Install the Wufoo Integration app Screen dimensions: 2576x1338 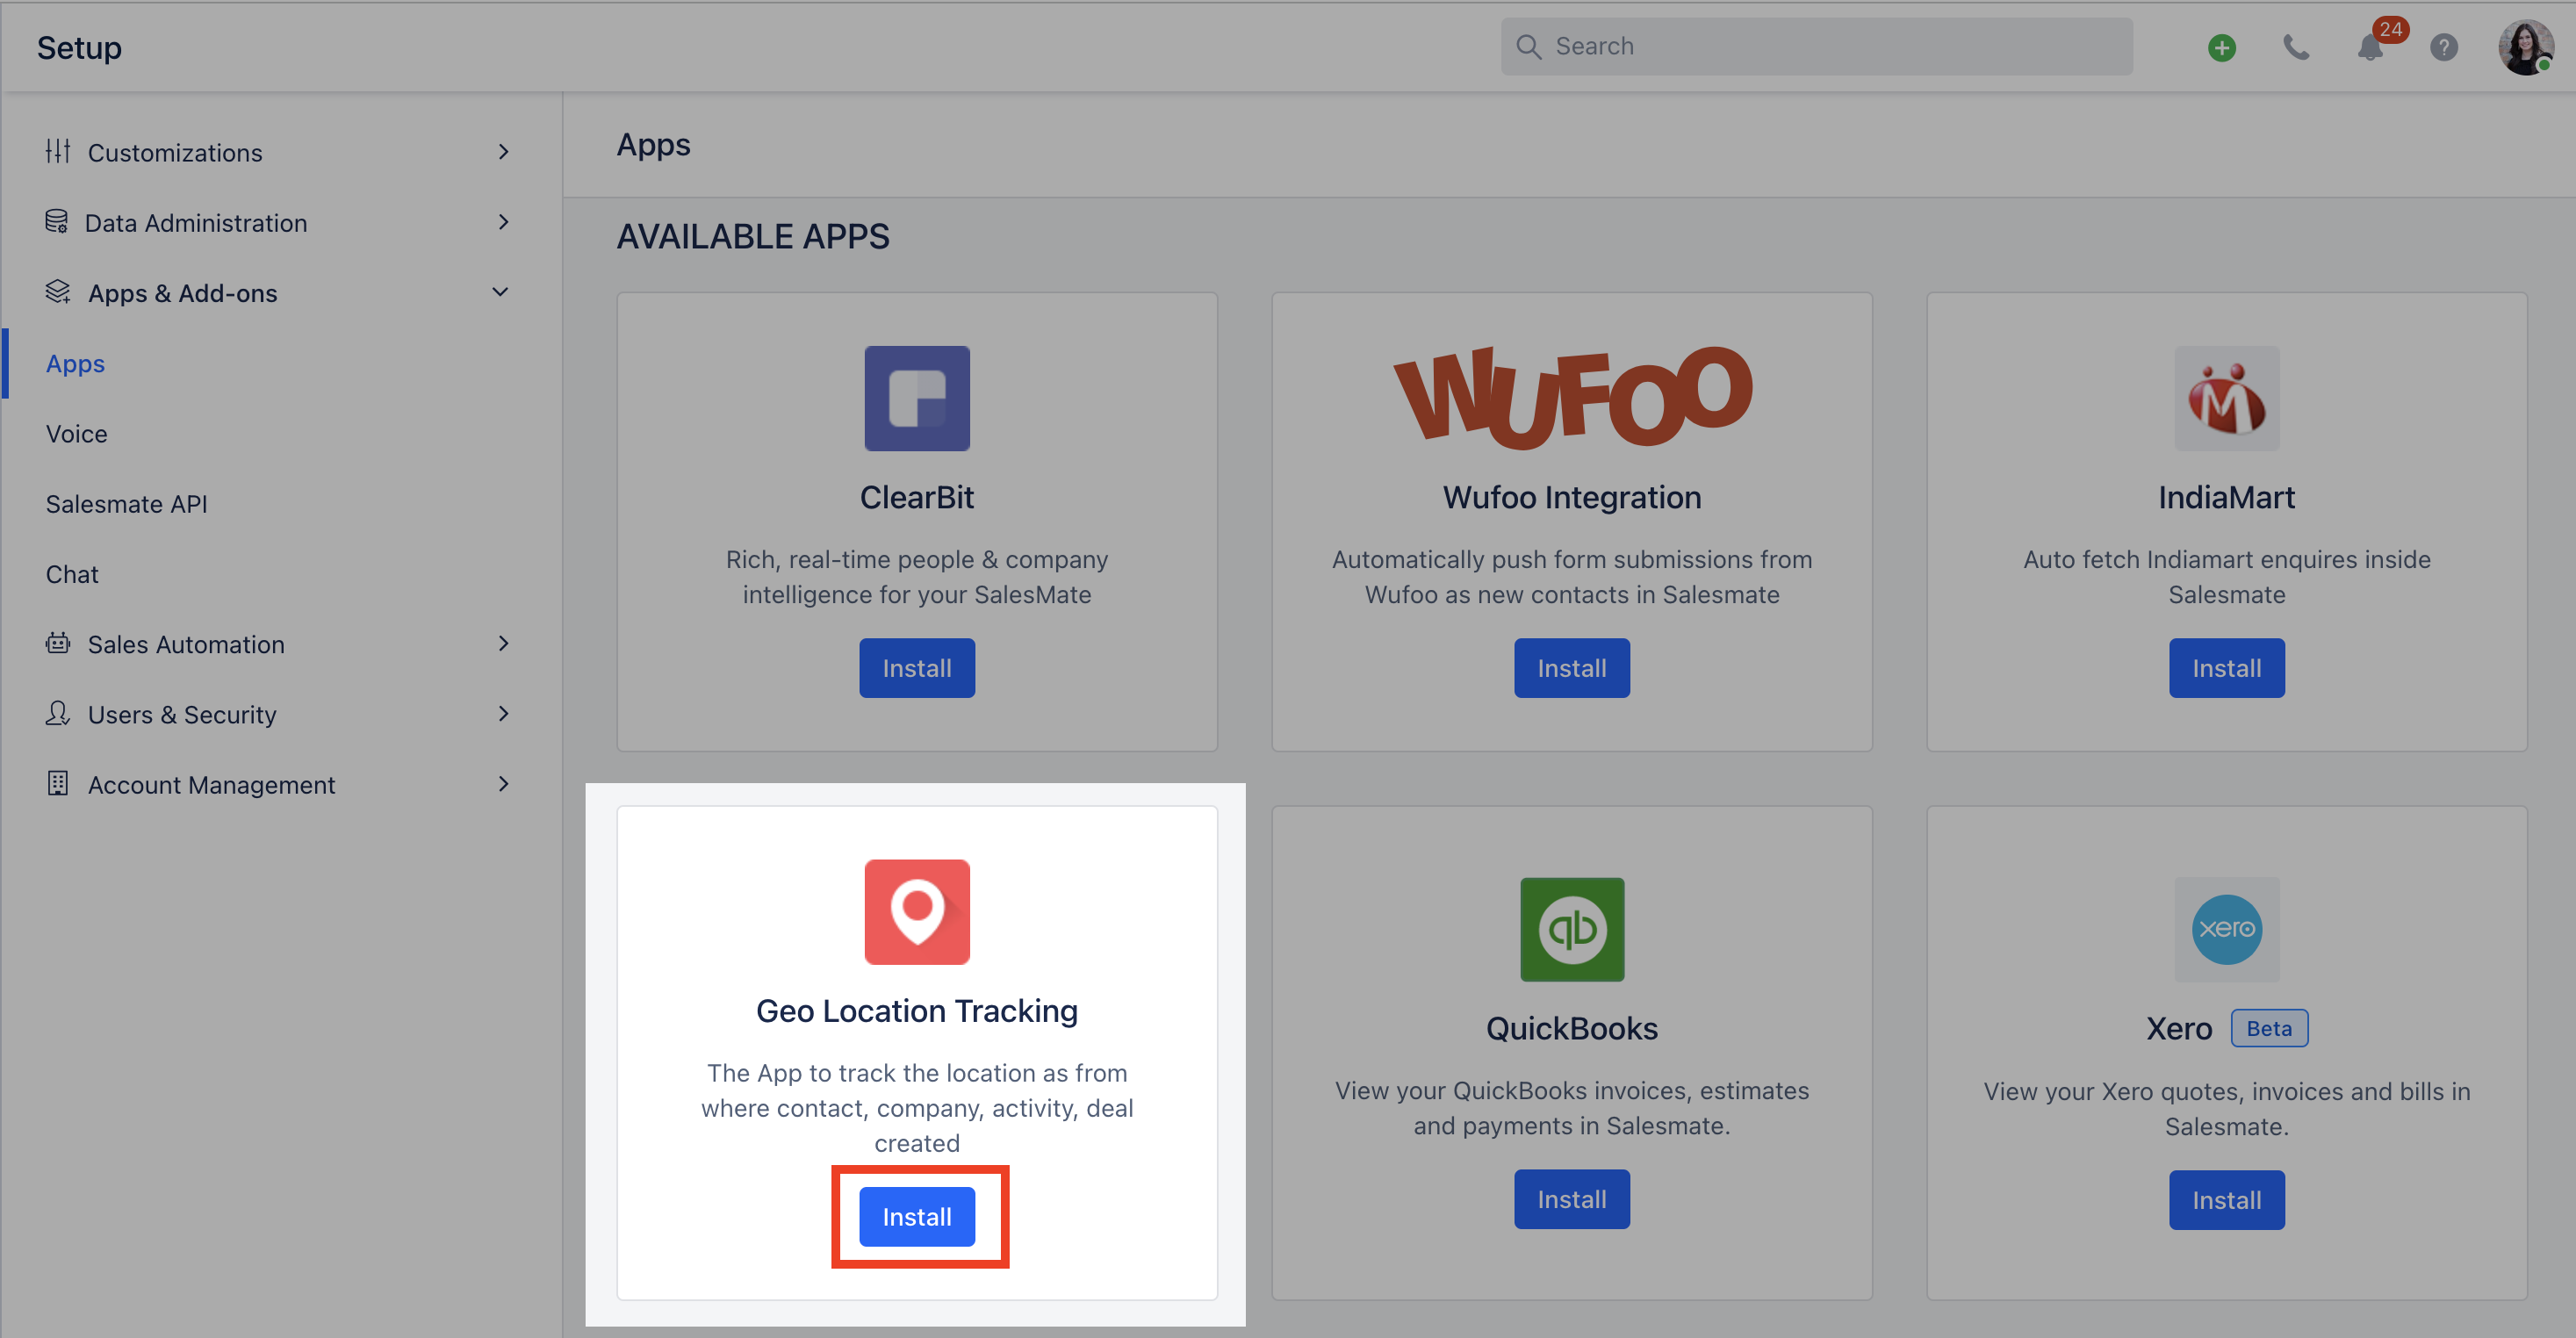pyautogui.click(x=1571, y=667)
